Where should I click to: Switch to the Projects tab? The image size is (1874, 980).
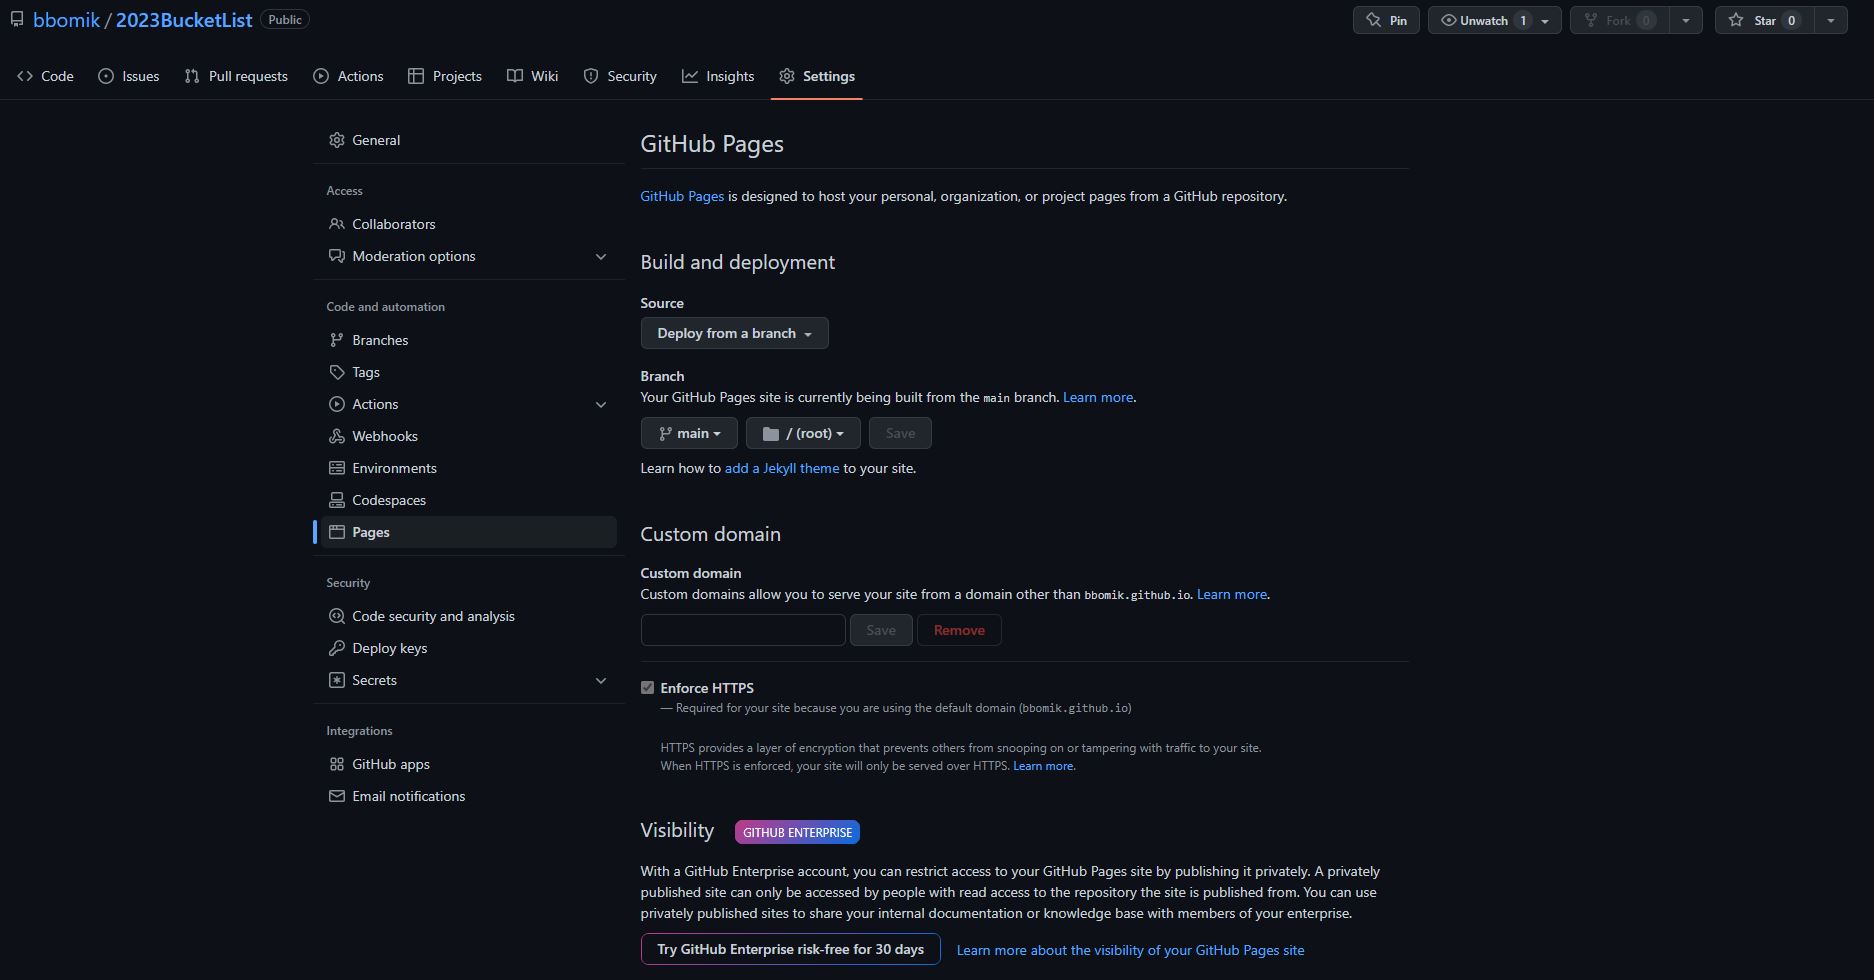pos(445,76)
